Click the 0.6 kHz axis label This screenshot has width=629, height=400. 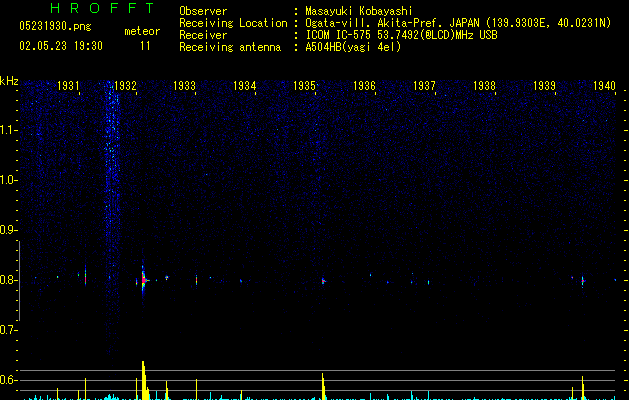pos(8,380)
